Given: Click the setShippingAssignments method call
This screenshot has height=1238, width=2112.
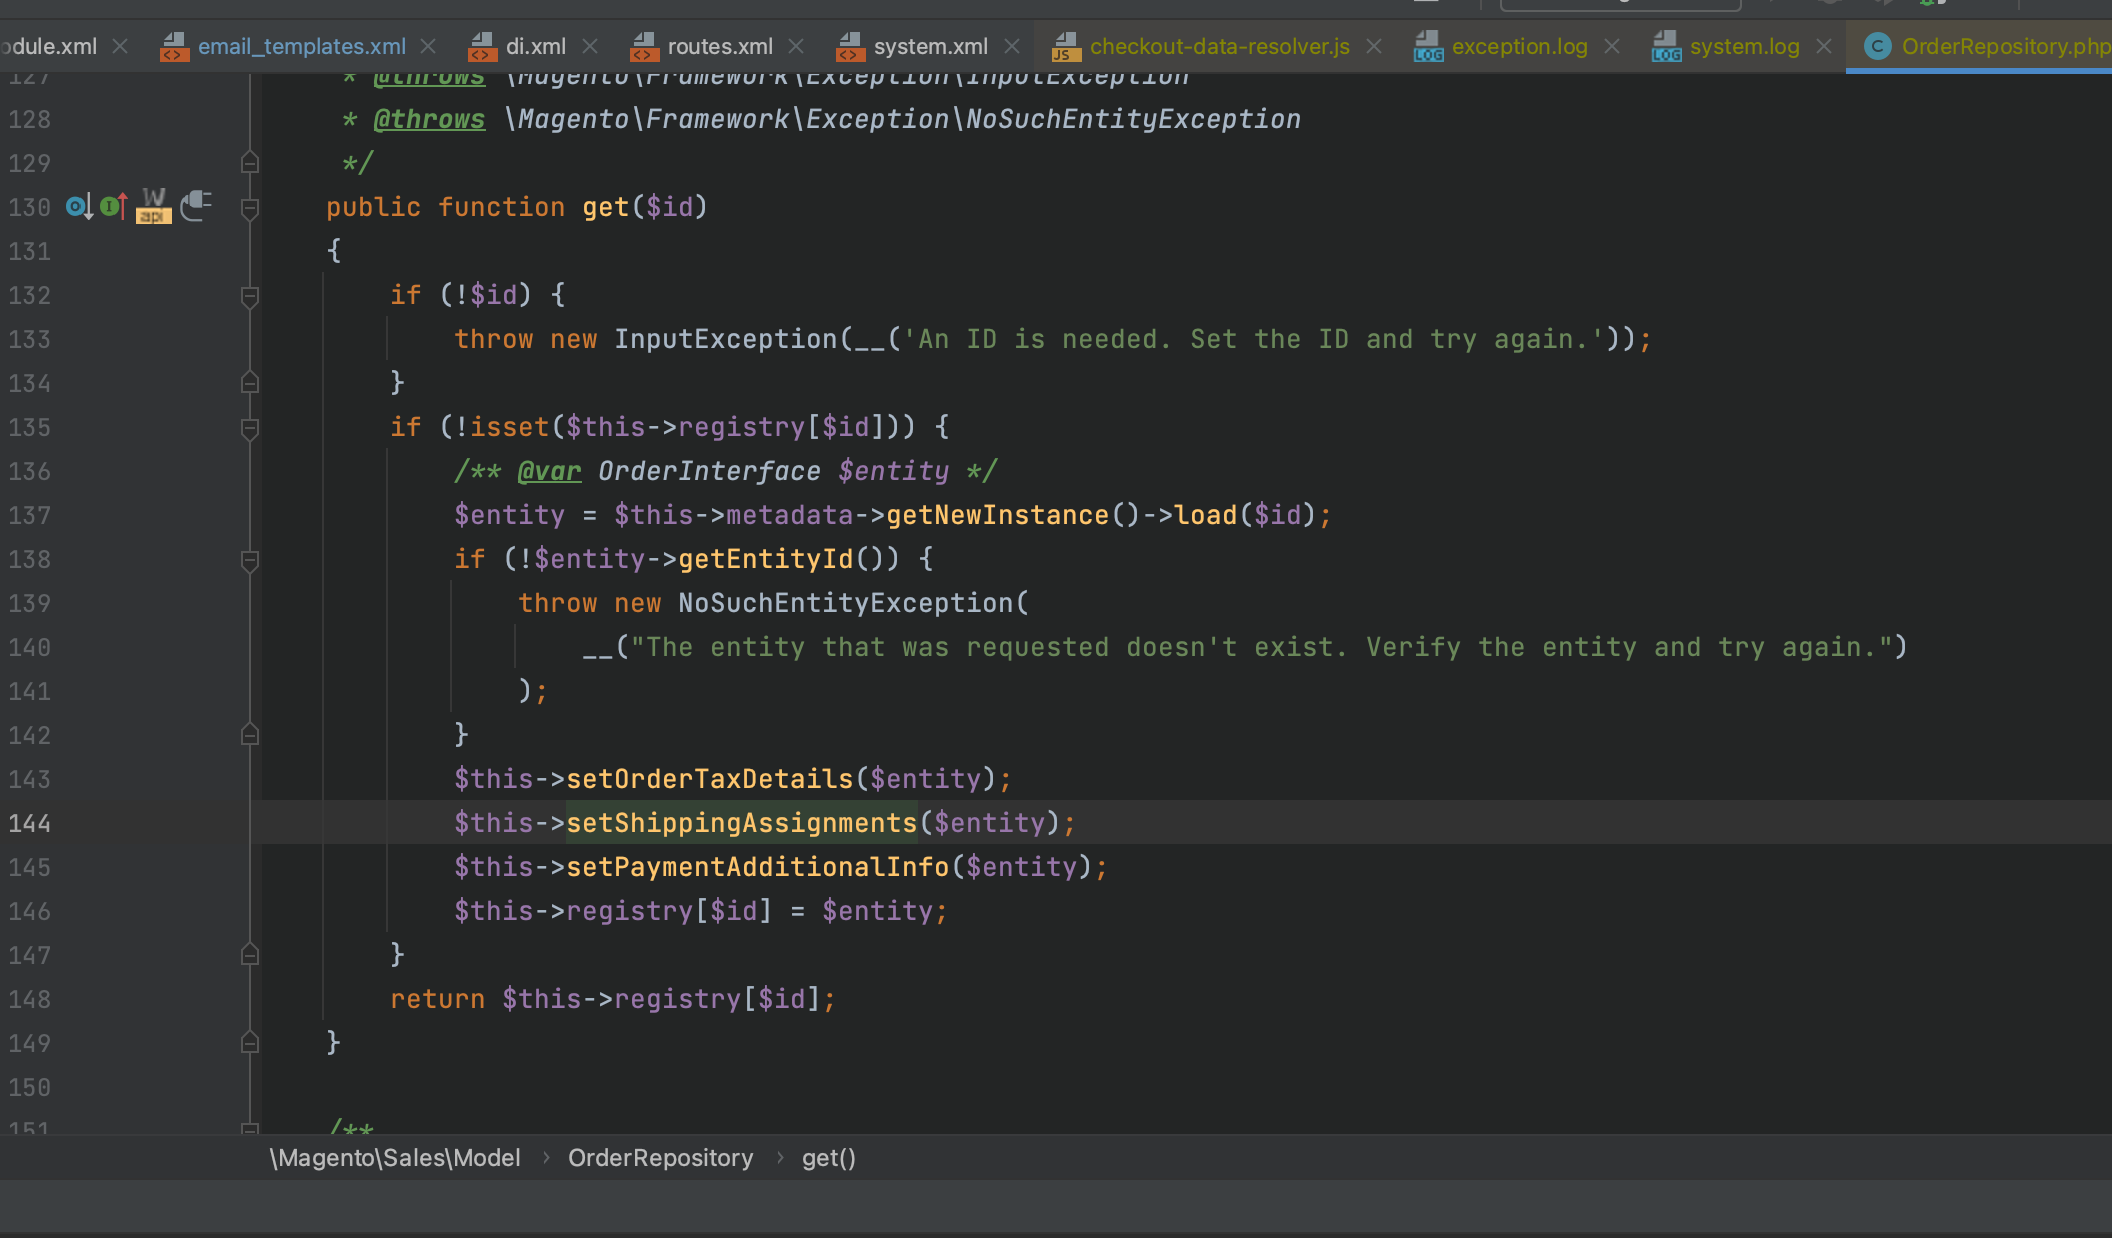Looking at the screenshot, I should tap(741, 823).
